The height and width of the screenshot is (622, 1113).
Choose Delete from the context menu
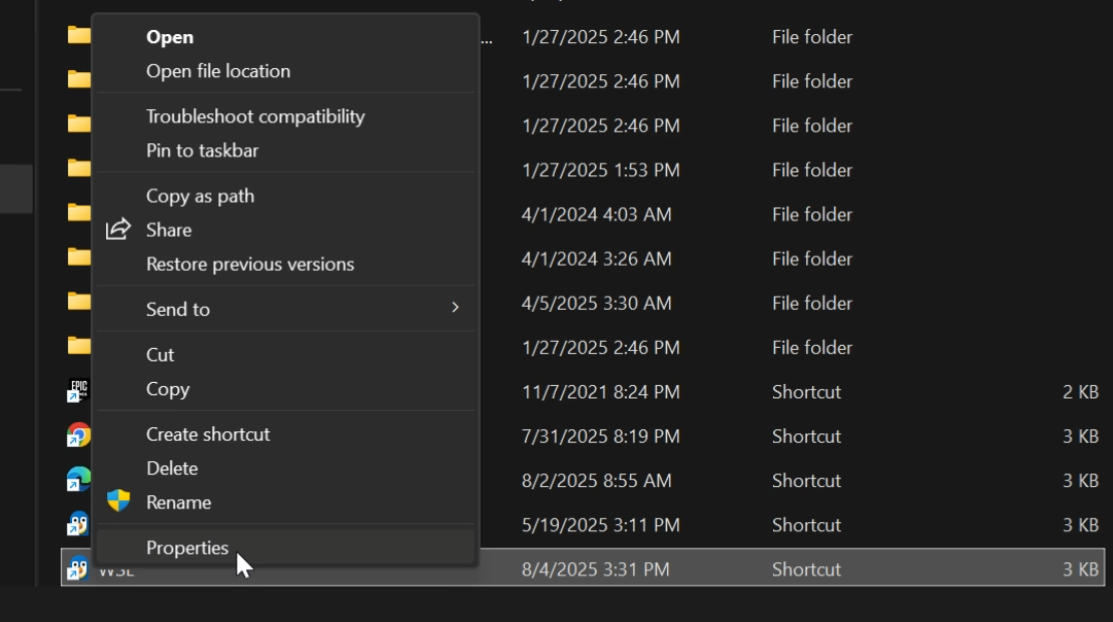(172, 468)
